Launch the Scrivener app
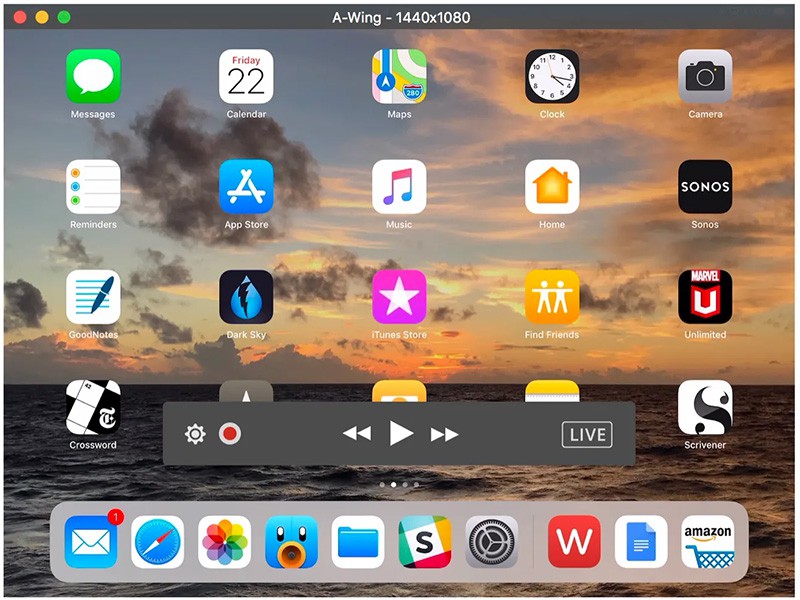Viewport: 800px width, 600px height. point(705,407)
